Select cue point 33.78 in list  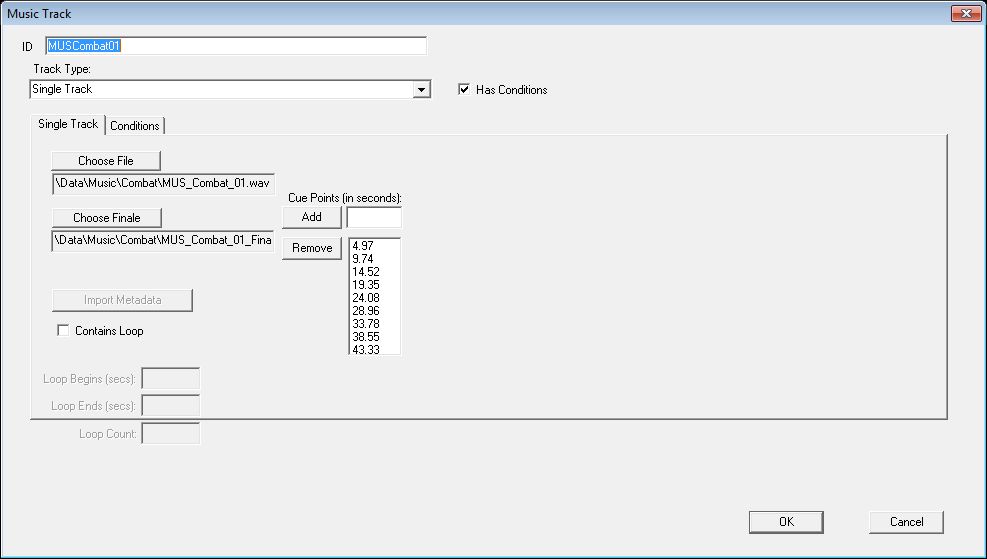click(x=375, y=324)
